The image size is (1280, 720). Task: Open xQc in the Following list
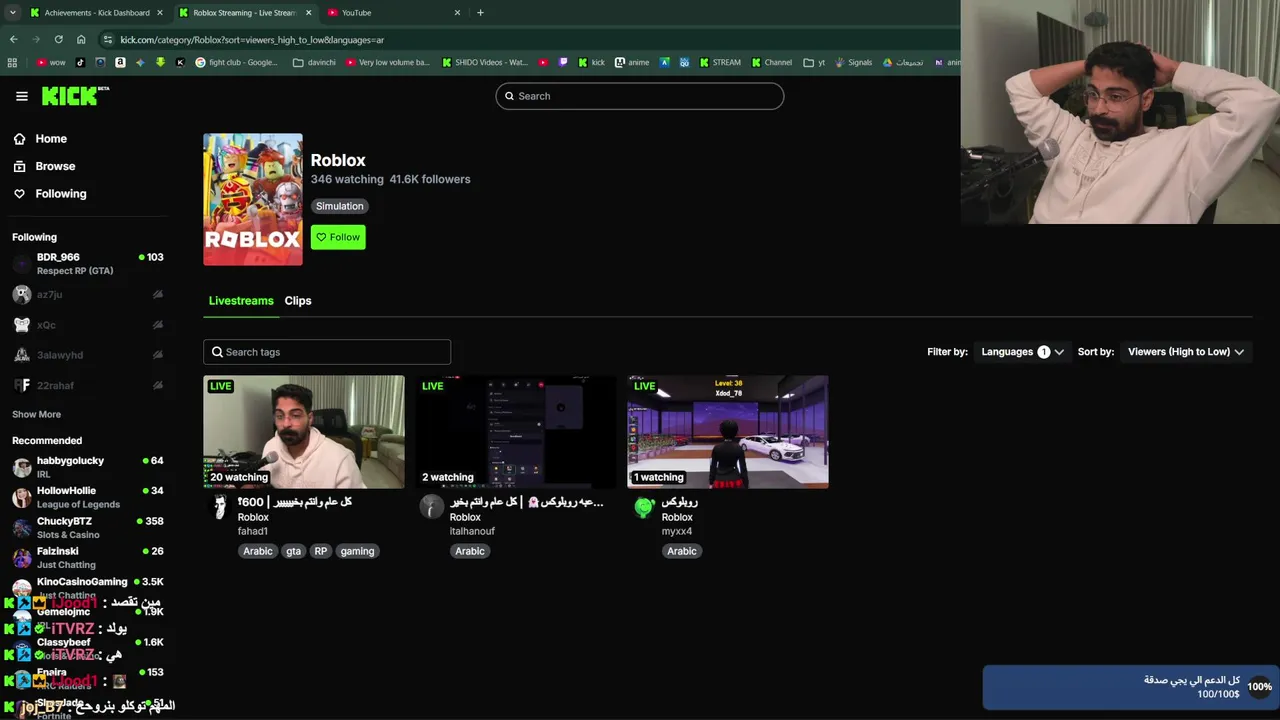tap(88, 325)
